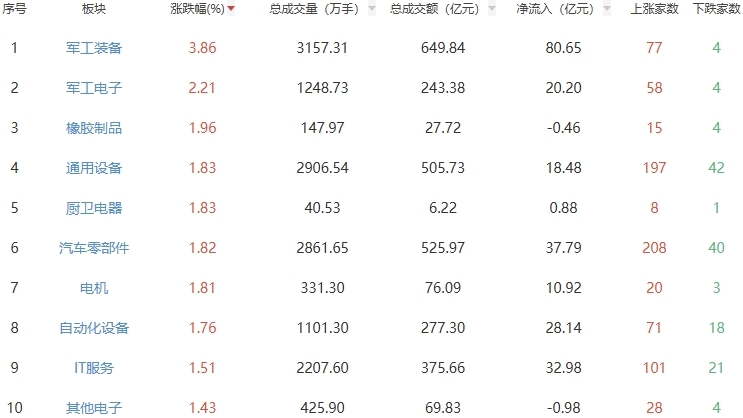Click the red sort arrow beside 涨跌幅(%)

click(x=232, y=9)
